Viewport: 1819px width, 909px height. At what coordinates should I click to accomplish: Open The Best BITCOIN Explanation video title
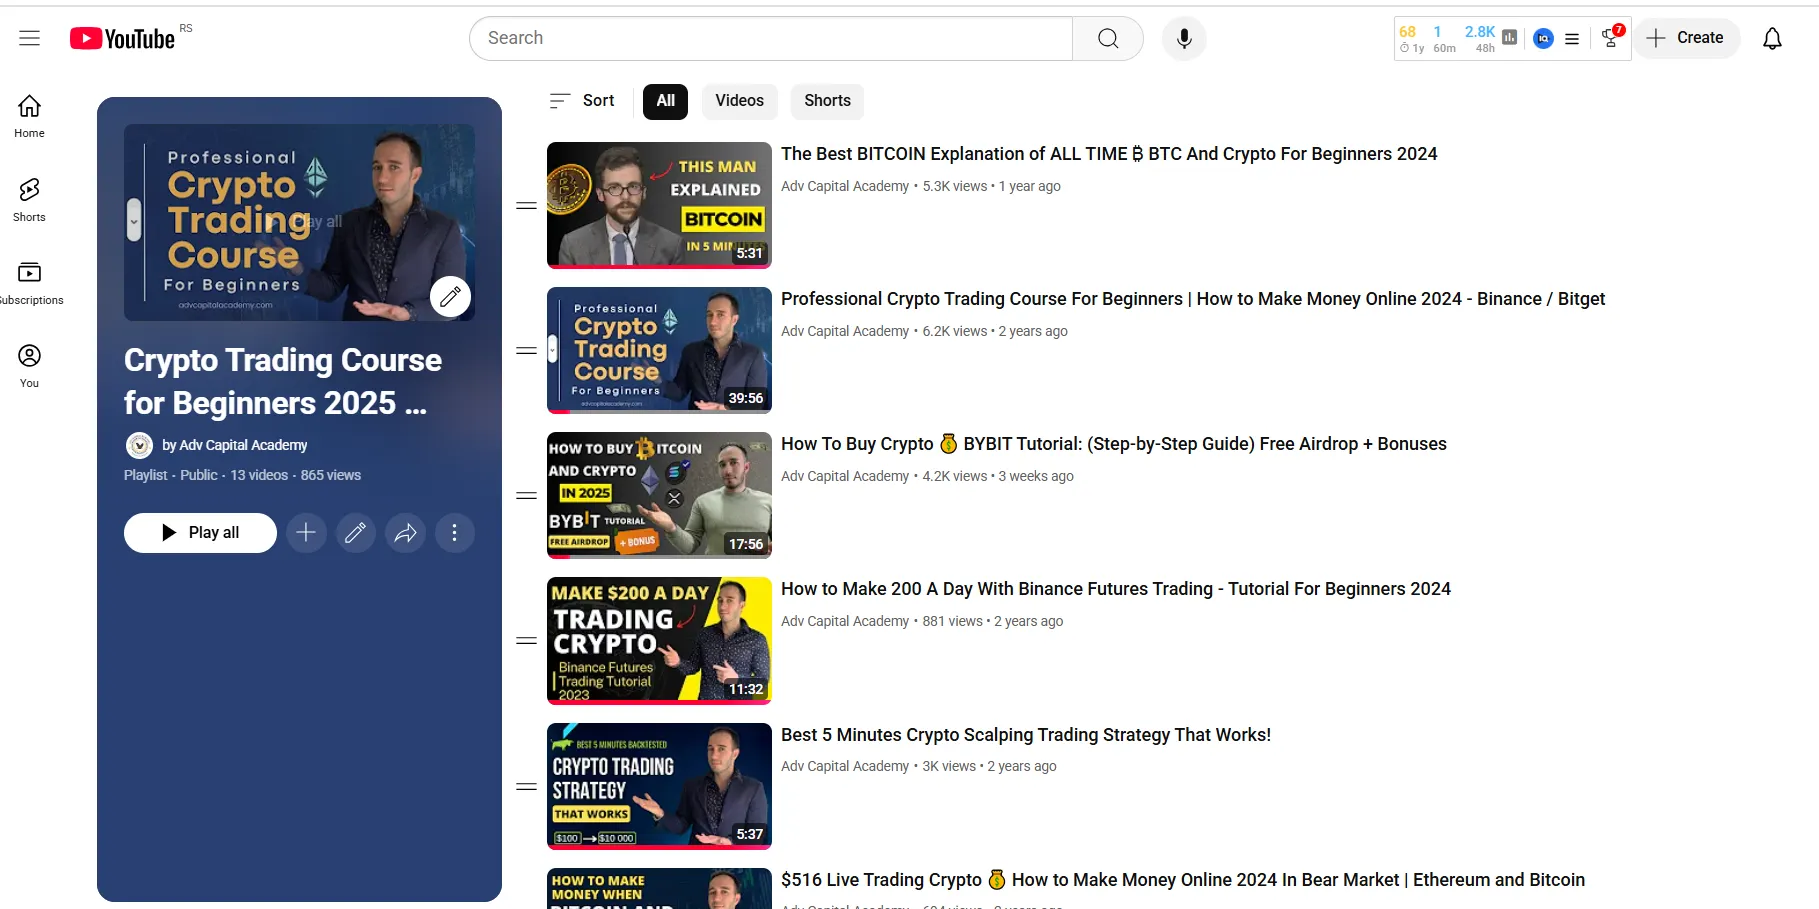coord(1108,154)
